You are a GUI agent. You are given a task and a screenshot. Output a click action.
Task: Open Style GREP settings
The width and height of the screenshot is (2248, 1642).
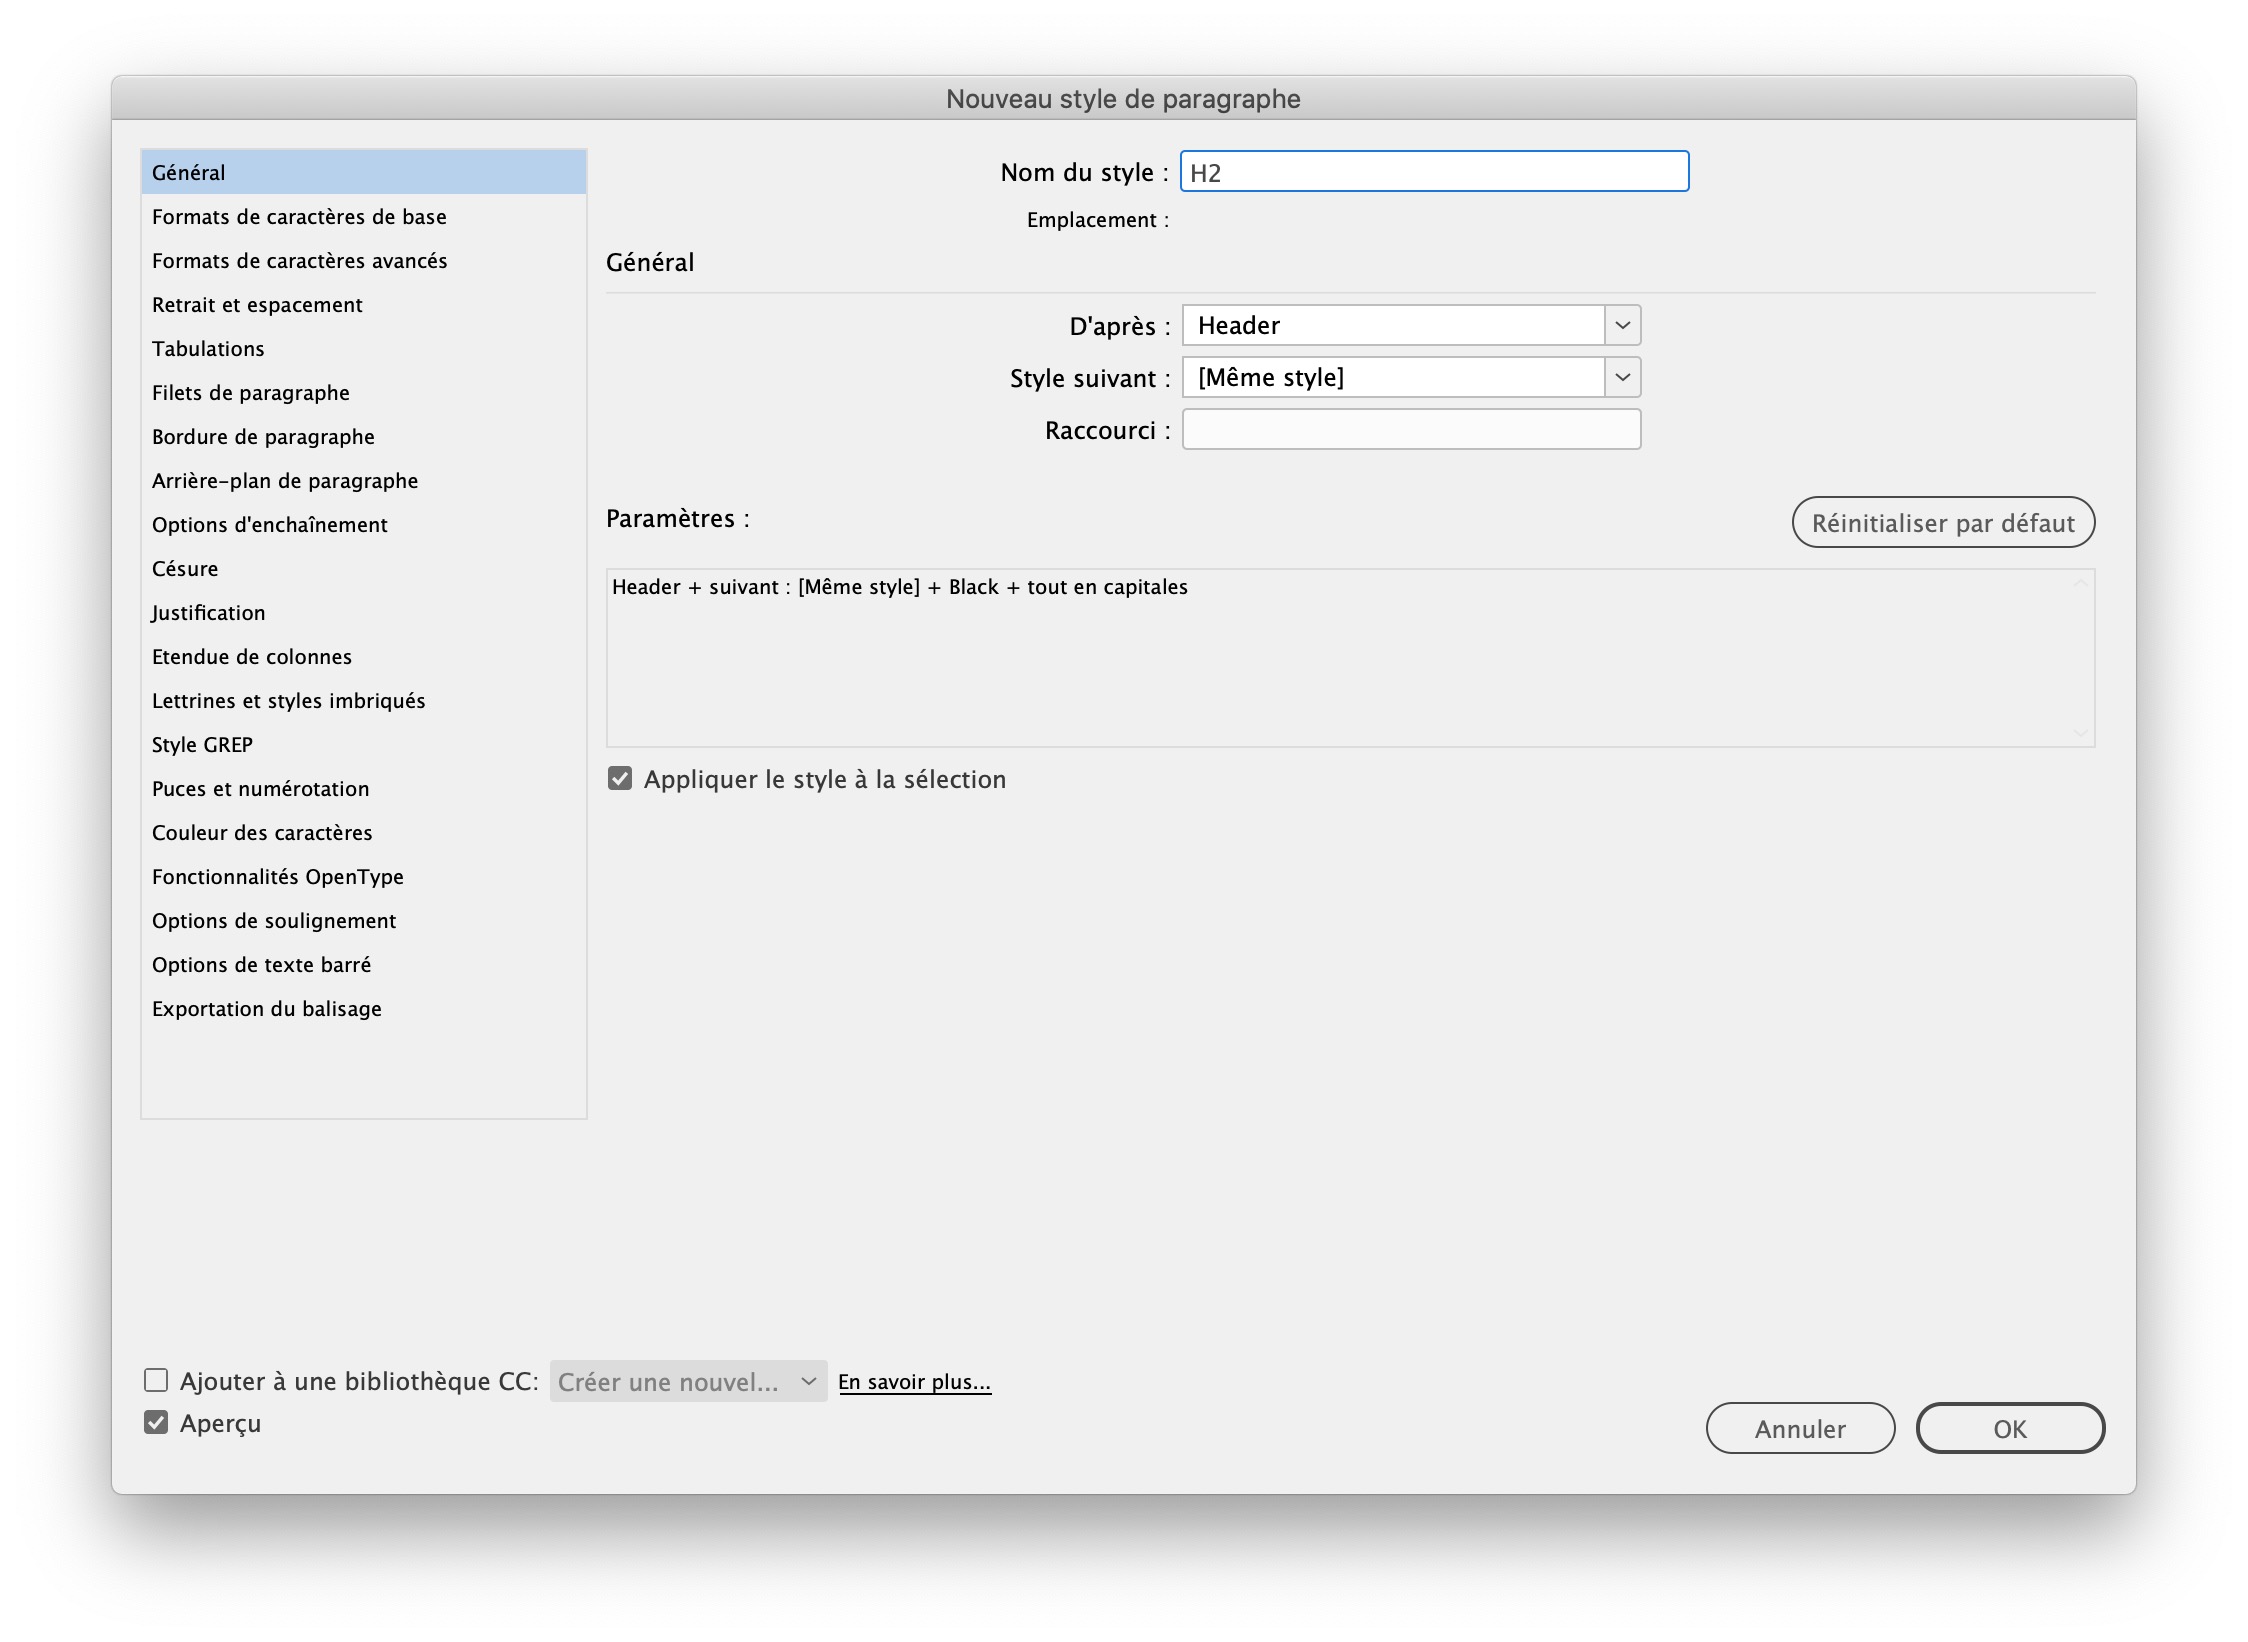(x=201, y=744)
